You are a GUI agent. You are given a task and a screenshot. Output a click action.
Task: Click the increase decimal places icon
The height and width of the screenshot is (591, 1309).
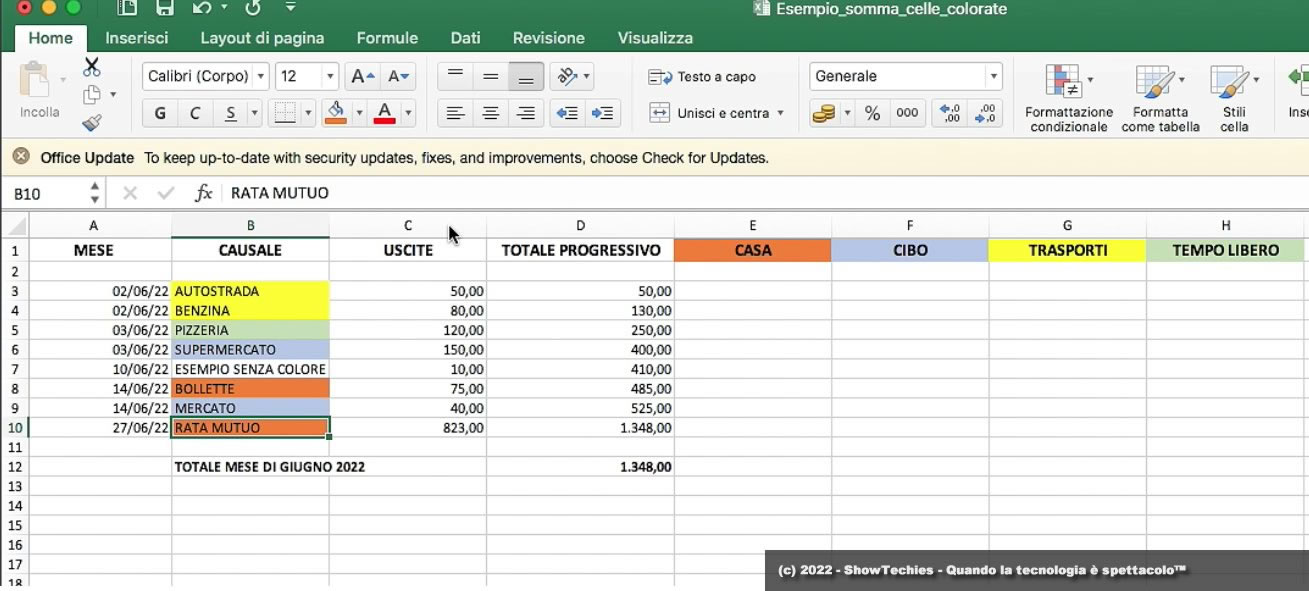949,113
